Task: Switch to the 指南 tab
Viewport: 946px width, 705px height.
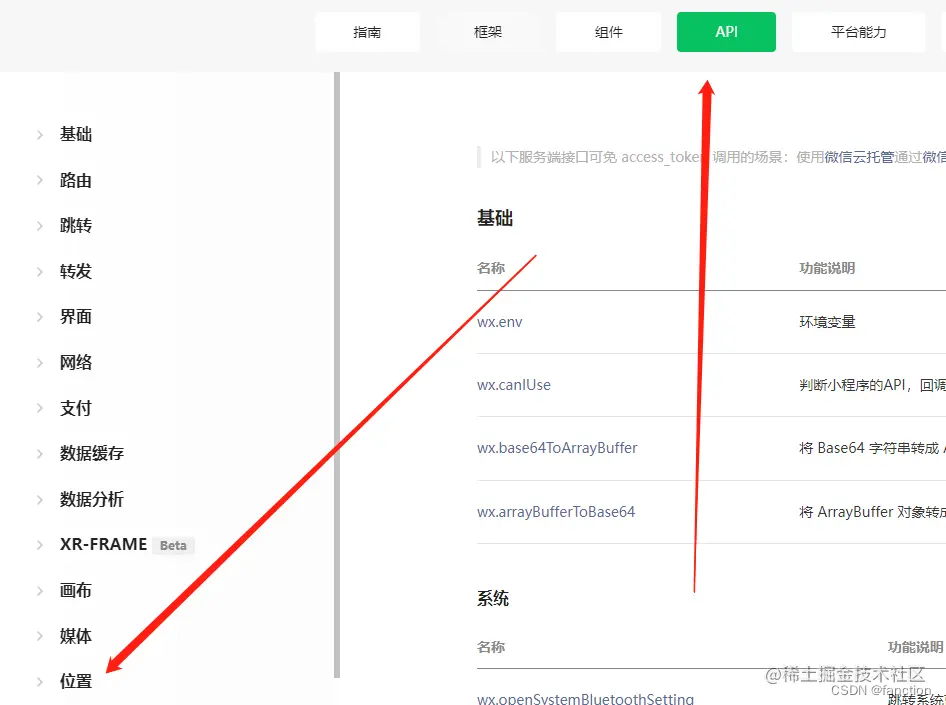Action: 367,31
